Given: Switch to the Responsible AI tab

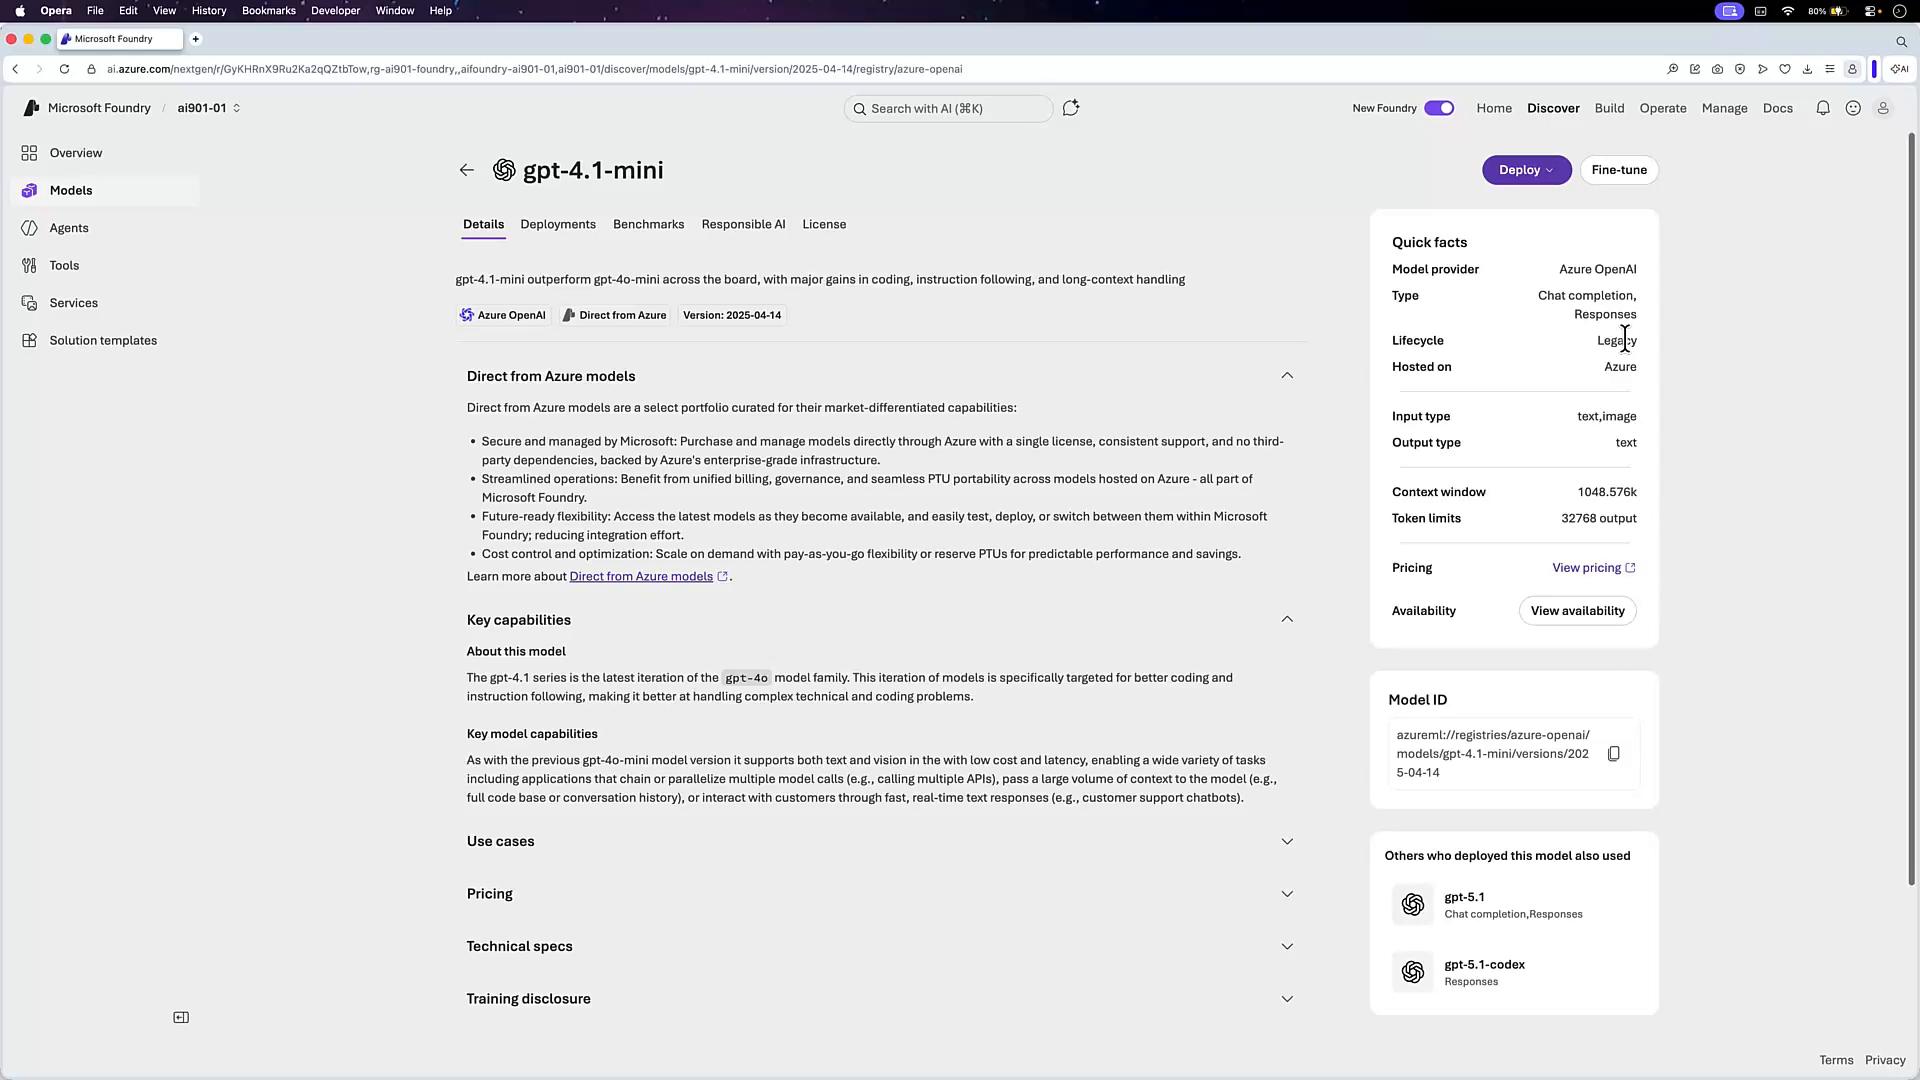Looking at the screenshot, I should point(743,224).
